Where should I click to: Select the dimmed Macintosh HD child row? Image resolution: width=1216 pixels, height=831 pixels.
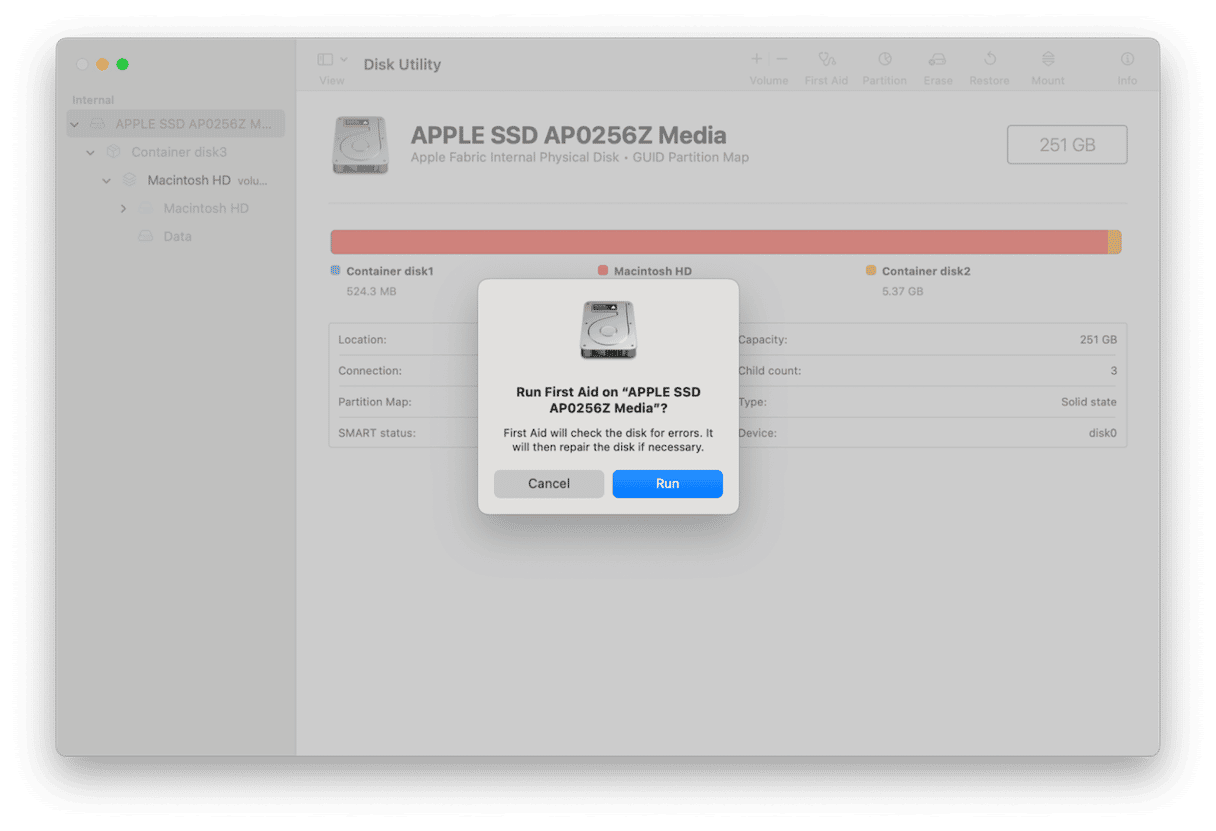click(176, 208)
